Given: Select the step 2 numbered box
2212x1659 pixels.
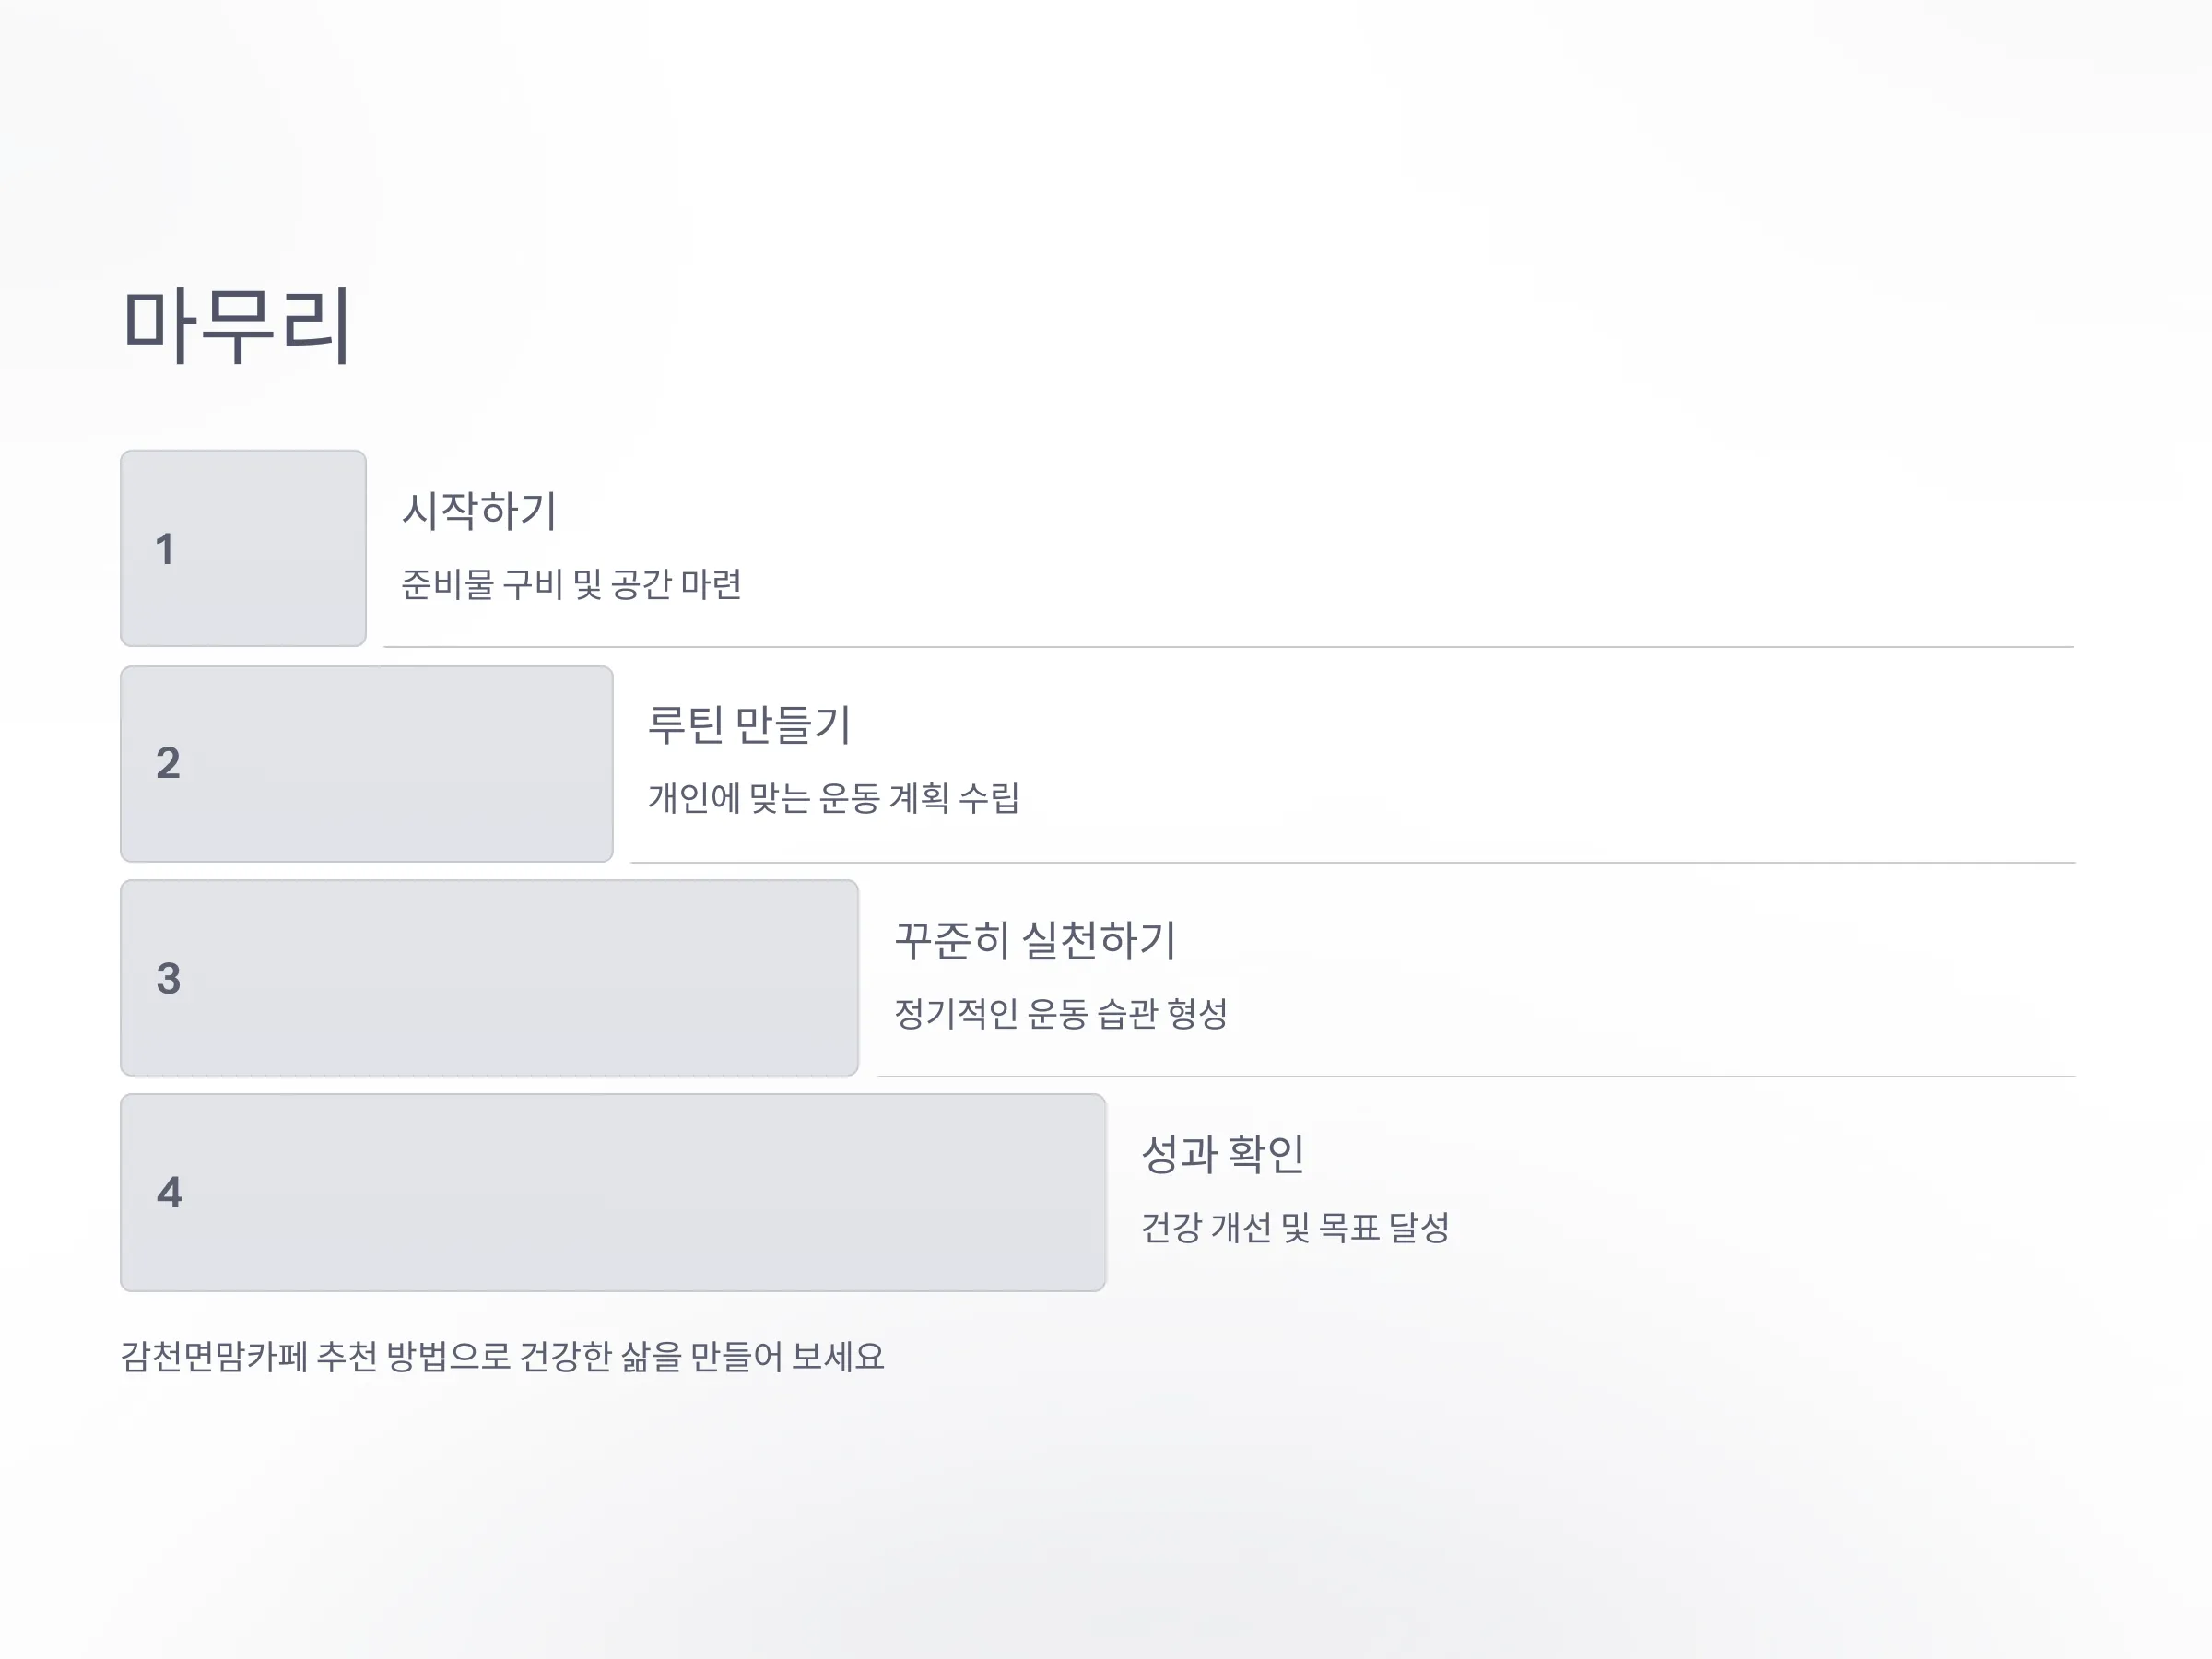Looking at the screenshot, I should 367,763.
